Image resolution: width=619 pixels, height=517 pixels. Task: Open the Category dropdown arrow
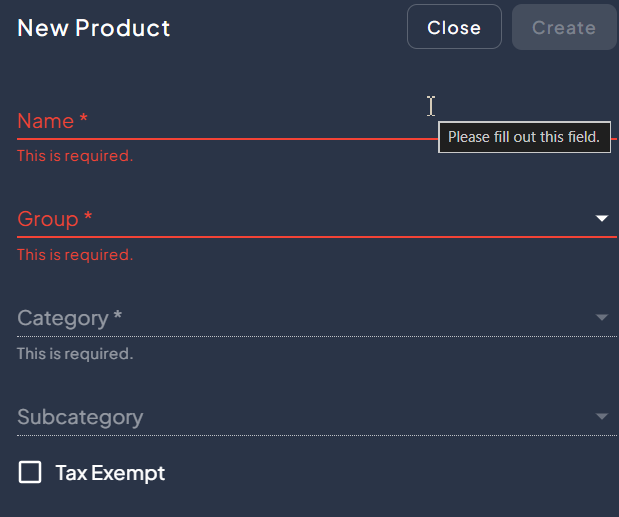pos(602,318)
